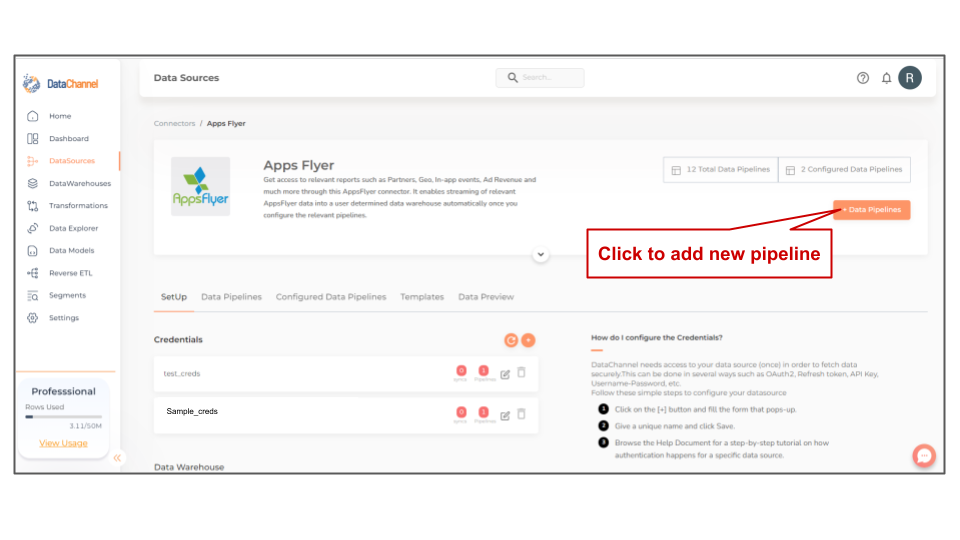Open Settings in the sidebar
Screen dimensions: 960x540
(x=63, y=318)
